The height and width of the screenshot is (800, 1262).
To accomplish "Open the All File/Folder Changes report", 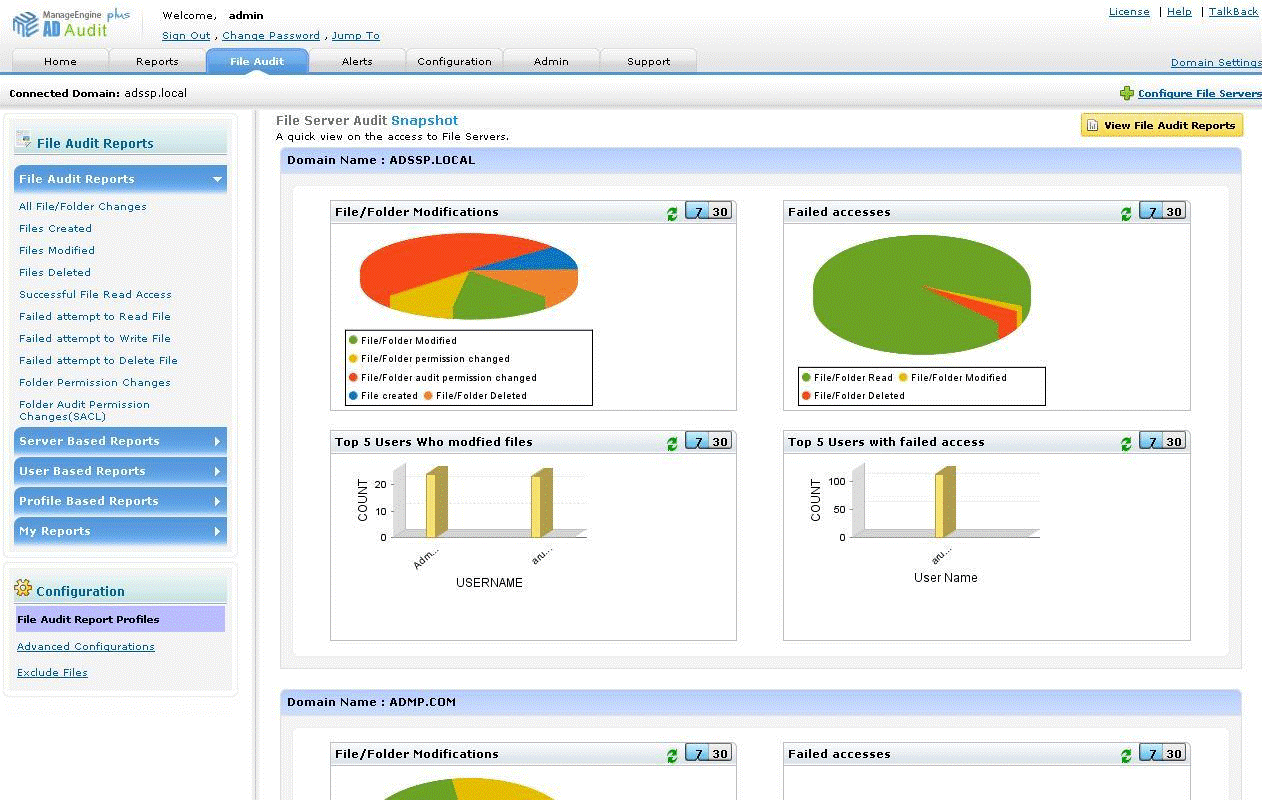I will click(x=83, y=207).
